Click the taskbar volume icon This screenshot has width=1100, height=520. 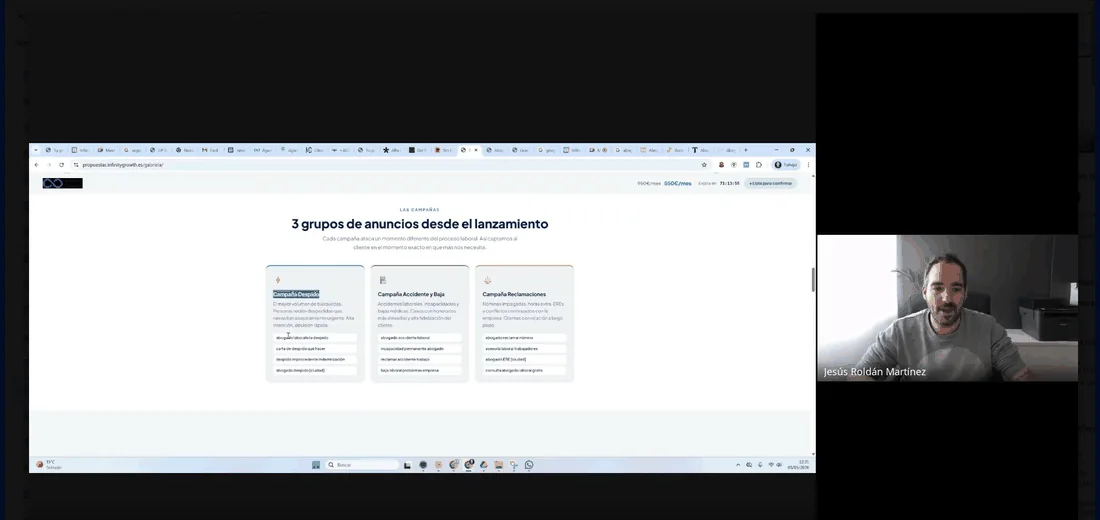779,465
